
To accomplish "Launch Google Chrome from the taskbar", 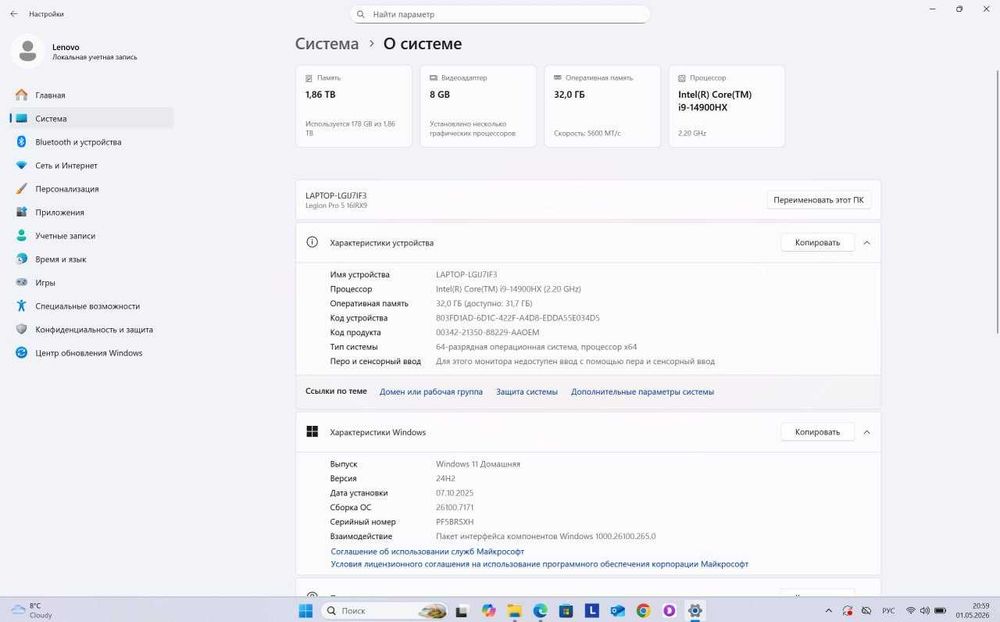I will 643,611.
